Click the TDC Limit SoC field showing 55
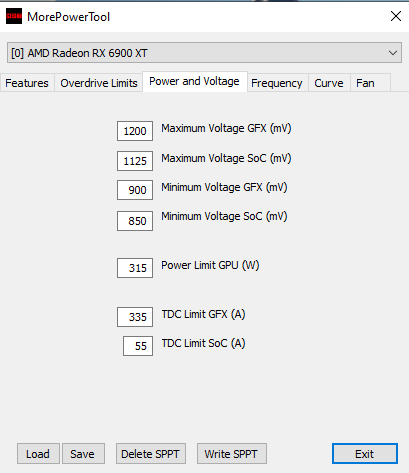Screen dimensions: 409x473 pos(138,346)
